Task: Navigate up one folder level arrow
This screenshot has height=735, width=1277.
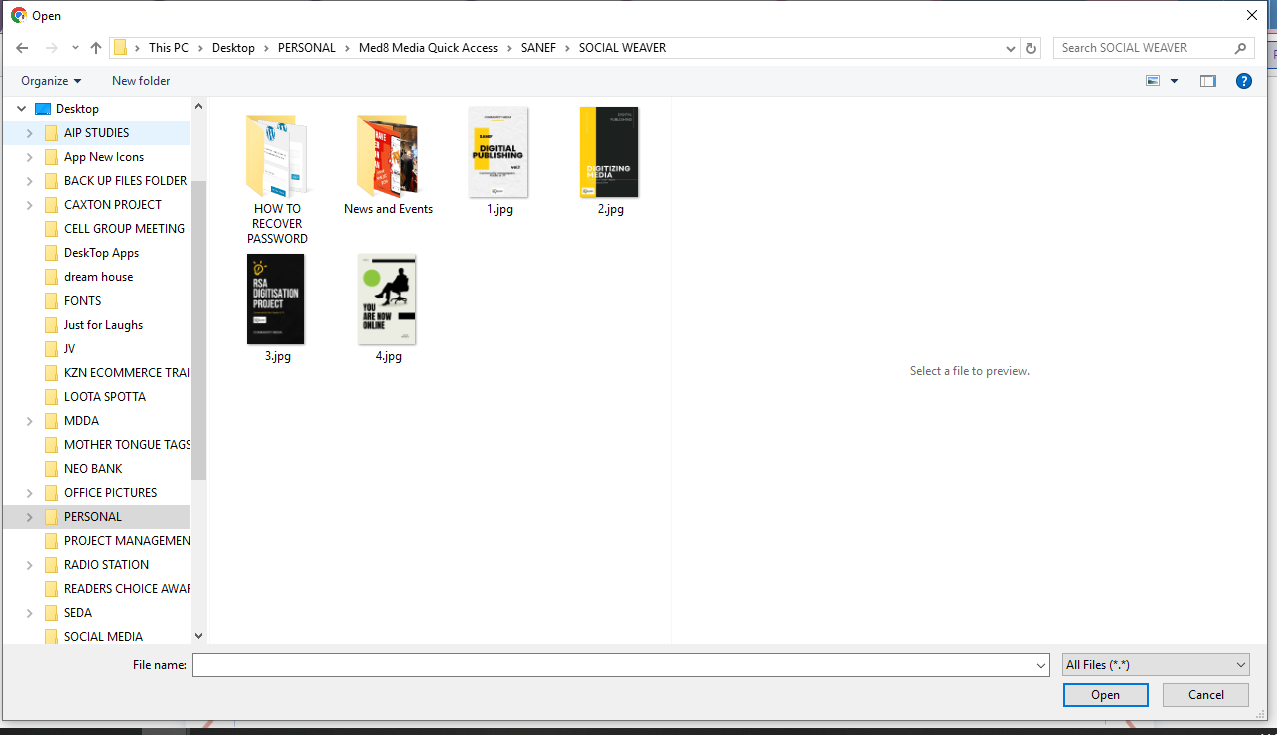Action: 96,48
